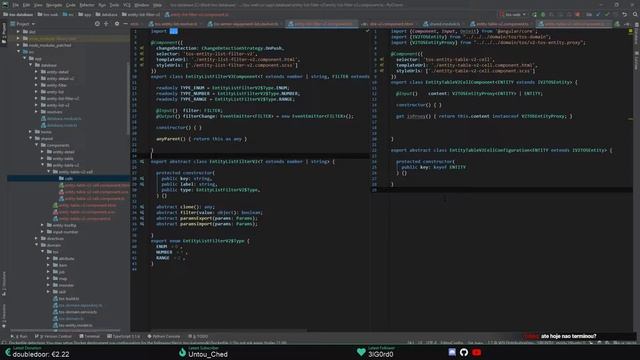Click the green inspection checkmark of the left editor
Screen dimensions: 640x360
coord(367,31)
